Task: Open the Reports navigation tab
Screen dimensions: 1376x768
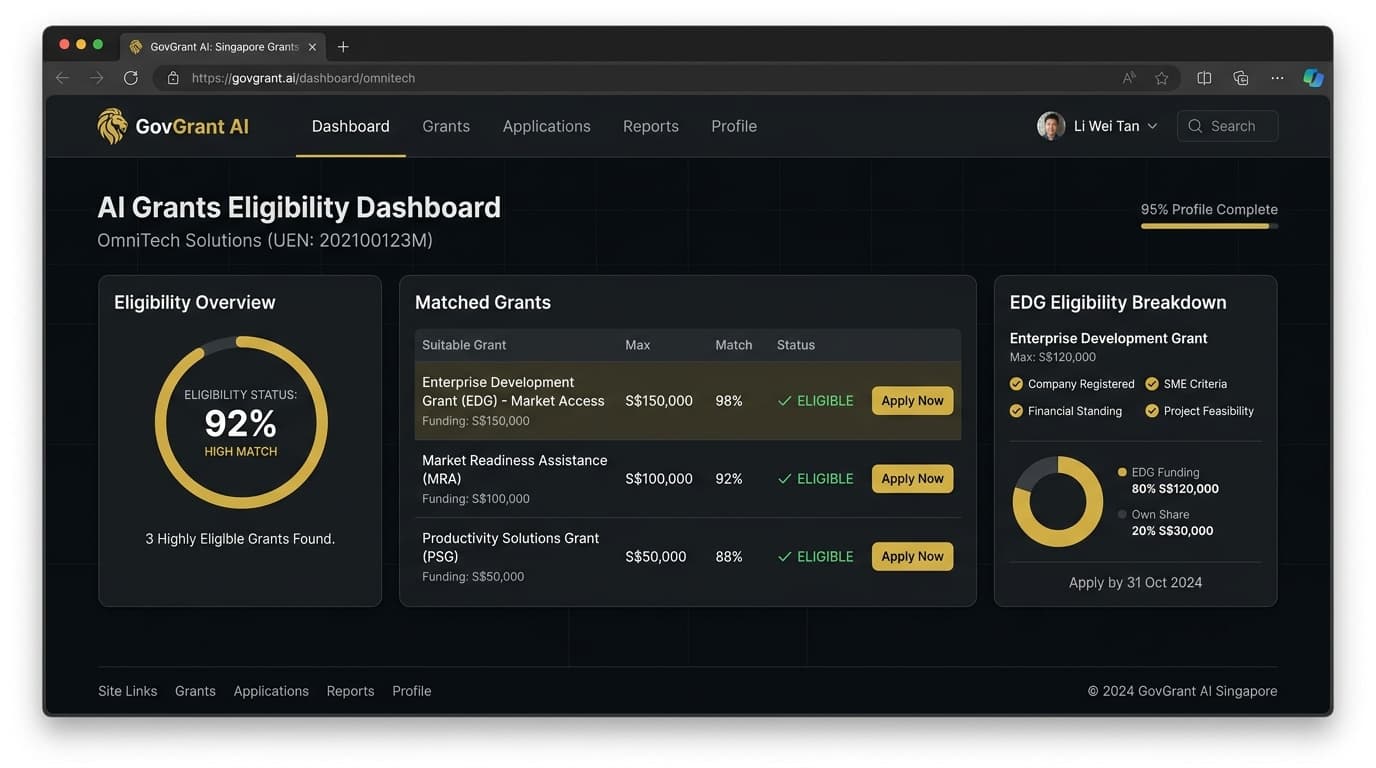Action: click(650, 126)
